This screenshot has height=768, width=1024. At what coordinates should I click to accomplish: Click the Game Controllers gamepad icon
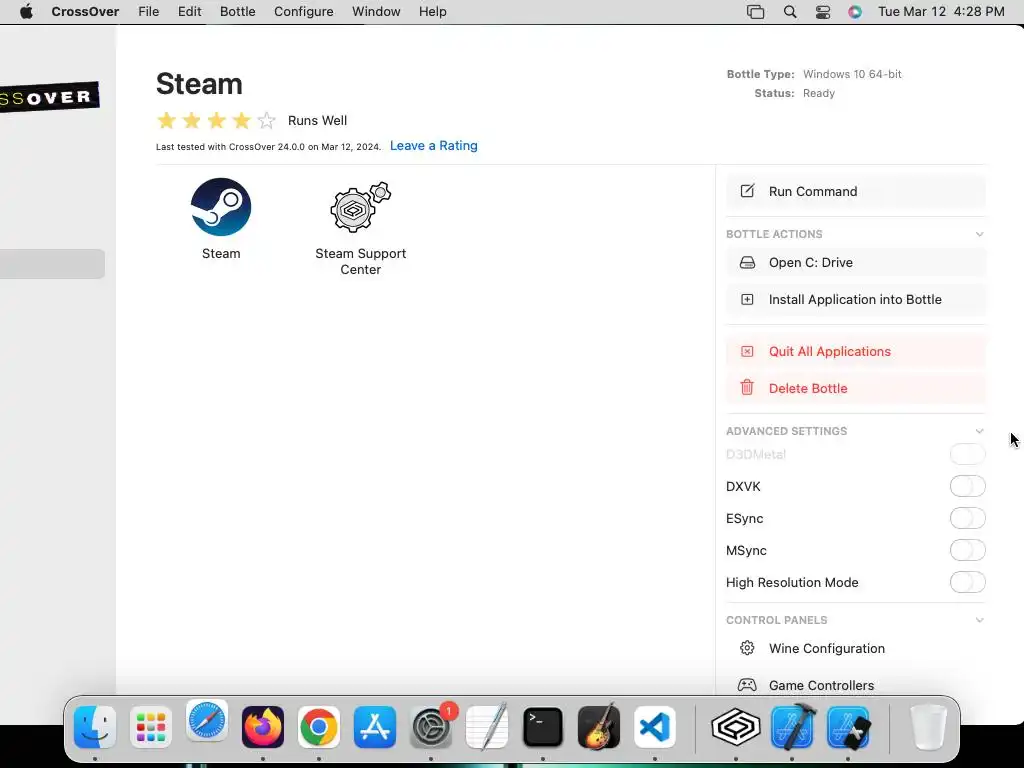pyautogui.click(x=747, y=684)
